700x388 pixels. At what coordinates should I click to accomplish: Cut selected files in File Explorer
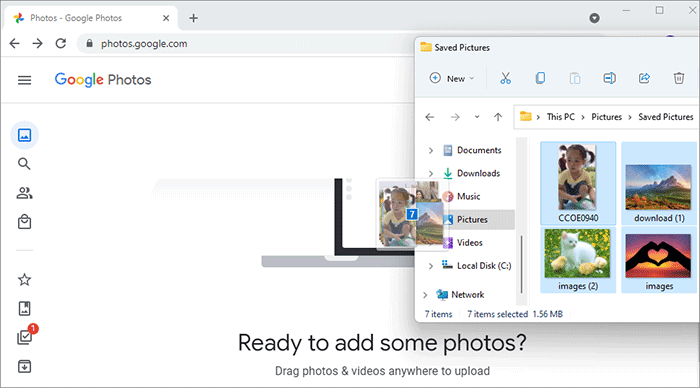pyautogui.click(x=505, y=79)
